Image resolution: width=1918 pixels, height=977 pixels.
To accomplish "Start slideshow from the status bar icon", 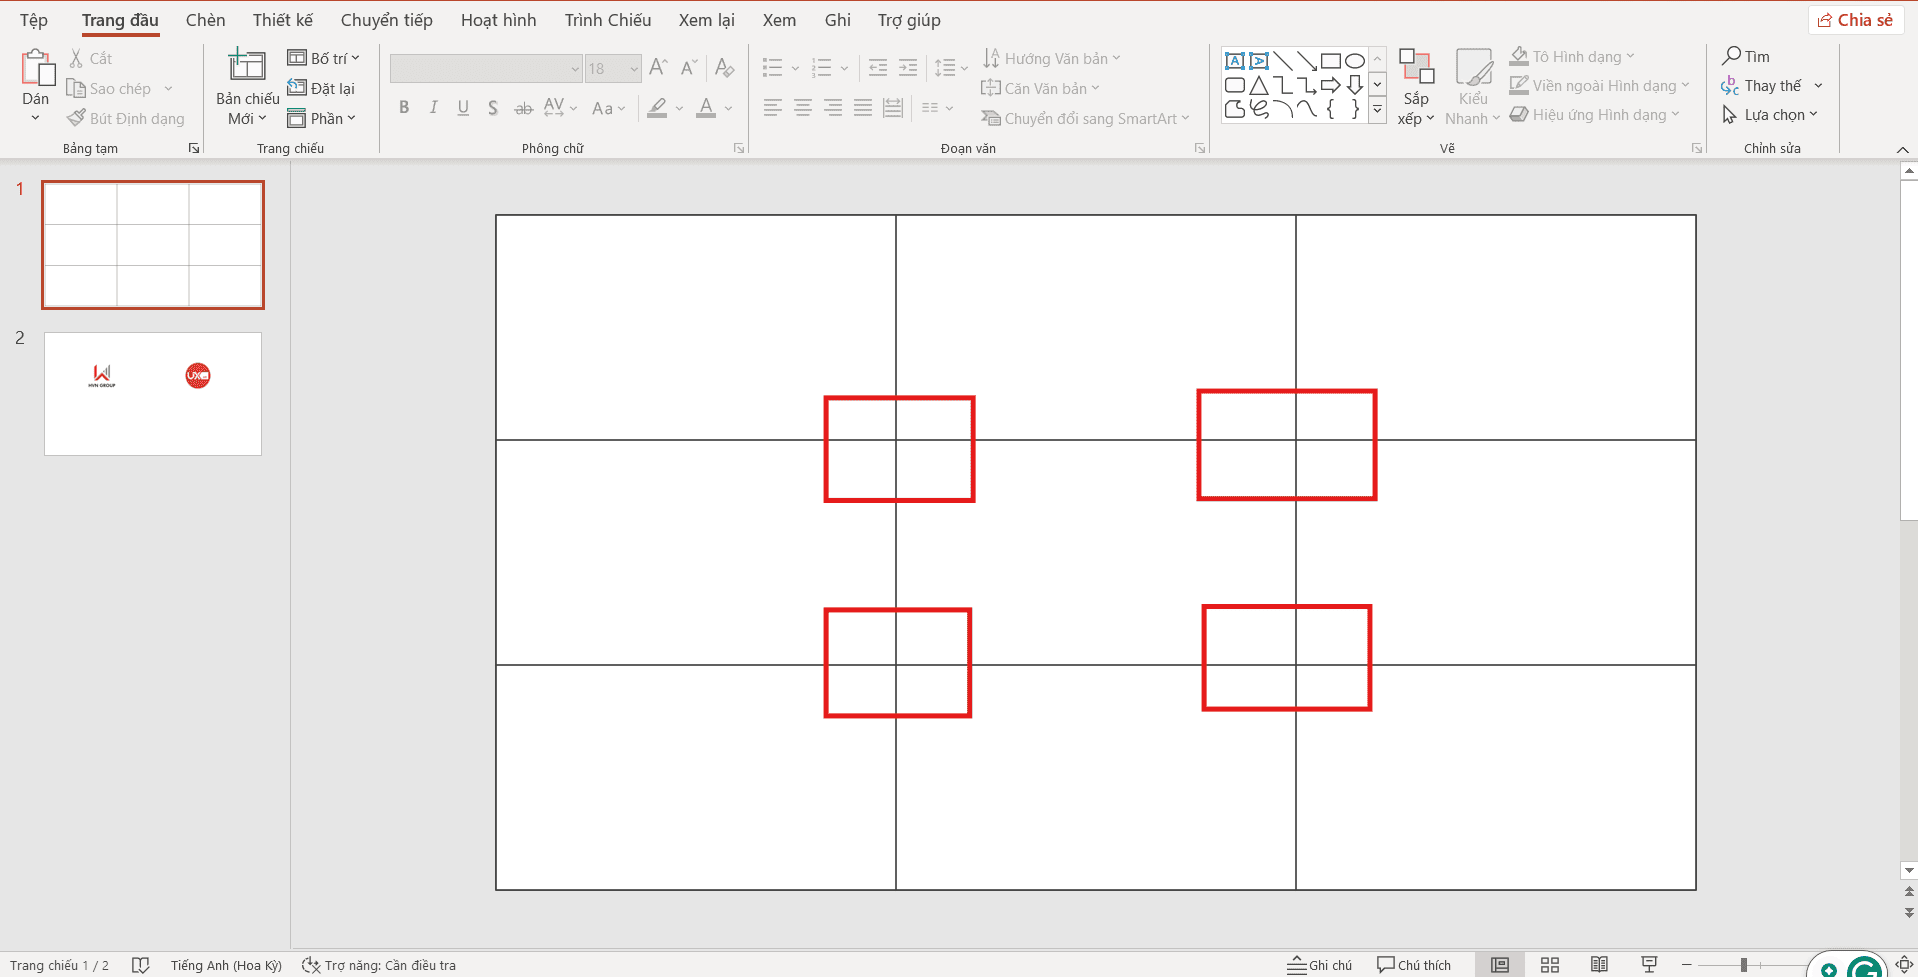I will tap(1651, 964).
